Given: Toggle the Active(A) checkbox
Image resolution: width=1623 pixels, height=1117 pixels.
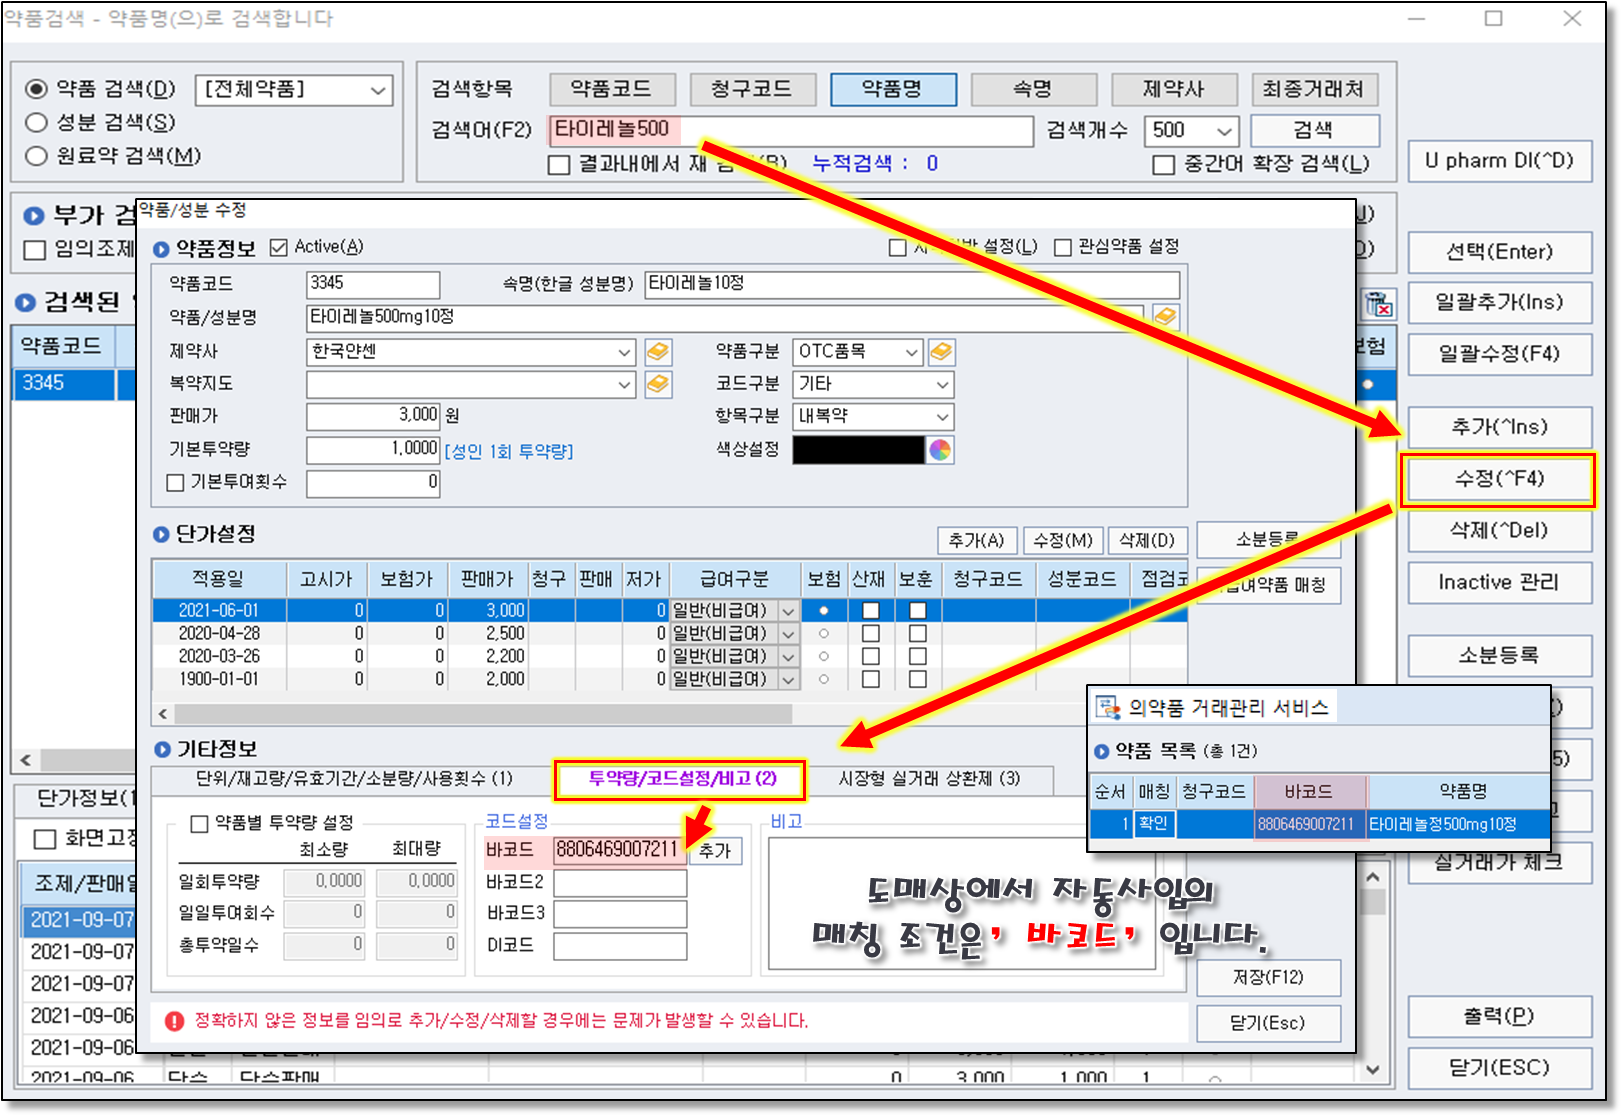Looking at the screenshot, I should pos(279,247).
